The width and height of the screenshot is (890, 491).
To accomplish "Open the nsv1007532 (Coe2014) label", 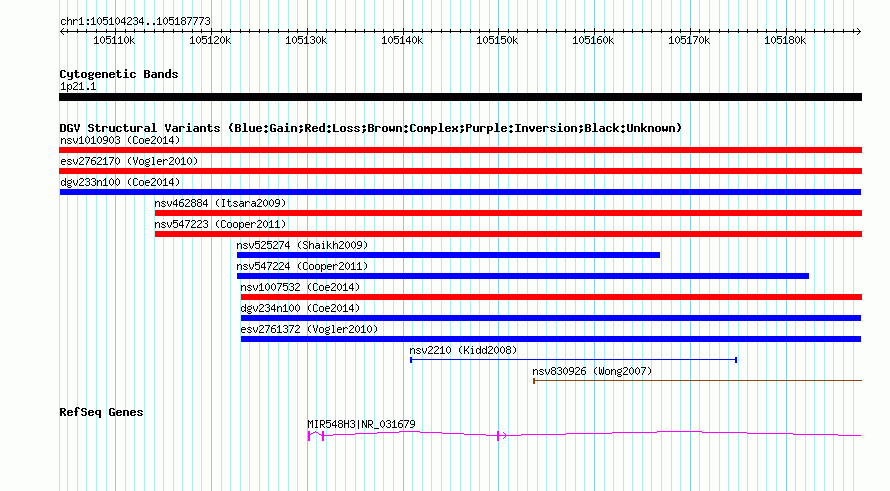I will [x=300, y=287].
